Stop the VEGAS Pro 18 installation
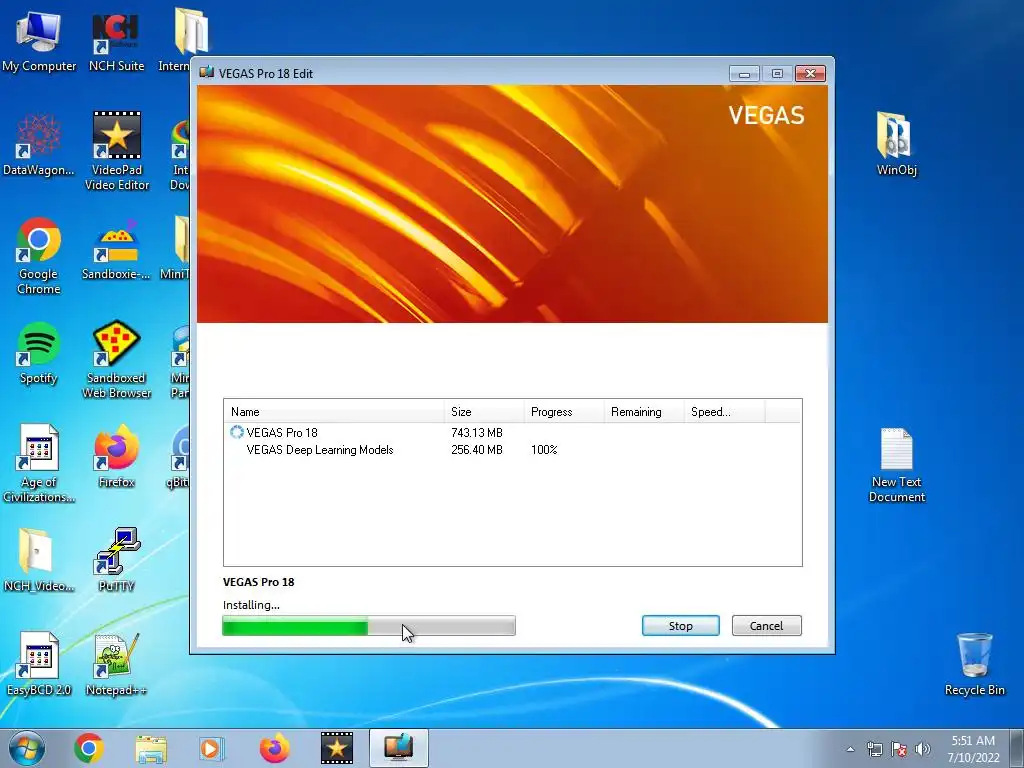Image resolution: width=1024 pixels, height=768 pixels. click(x=680, y=626)
